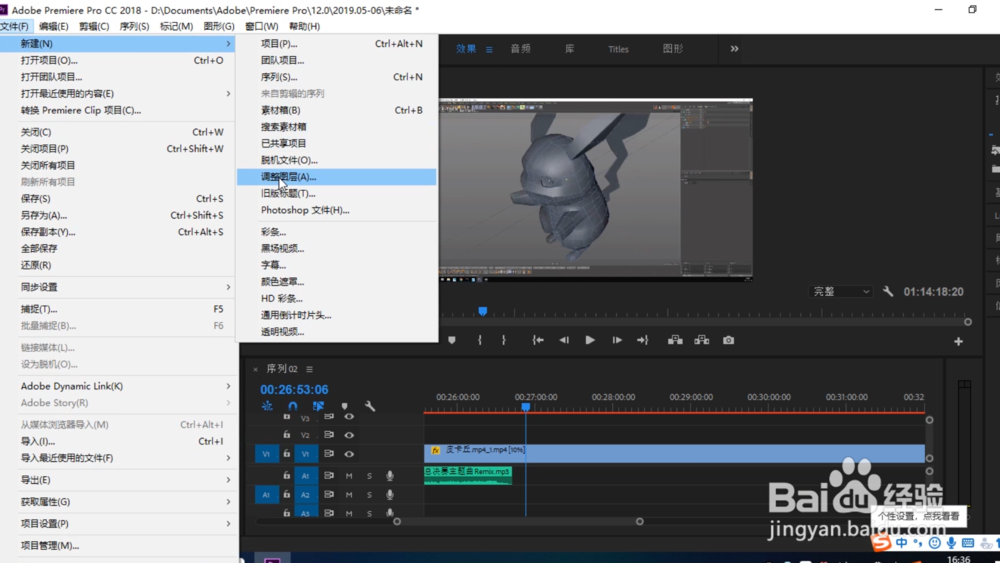Solo the A2 audio track
Screen dimensions: 1000x563
pos(369,495)
